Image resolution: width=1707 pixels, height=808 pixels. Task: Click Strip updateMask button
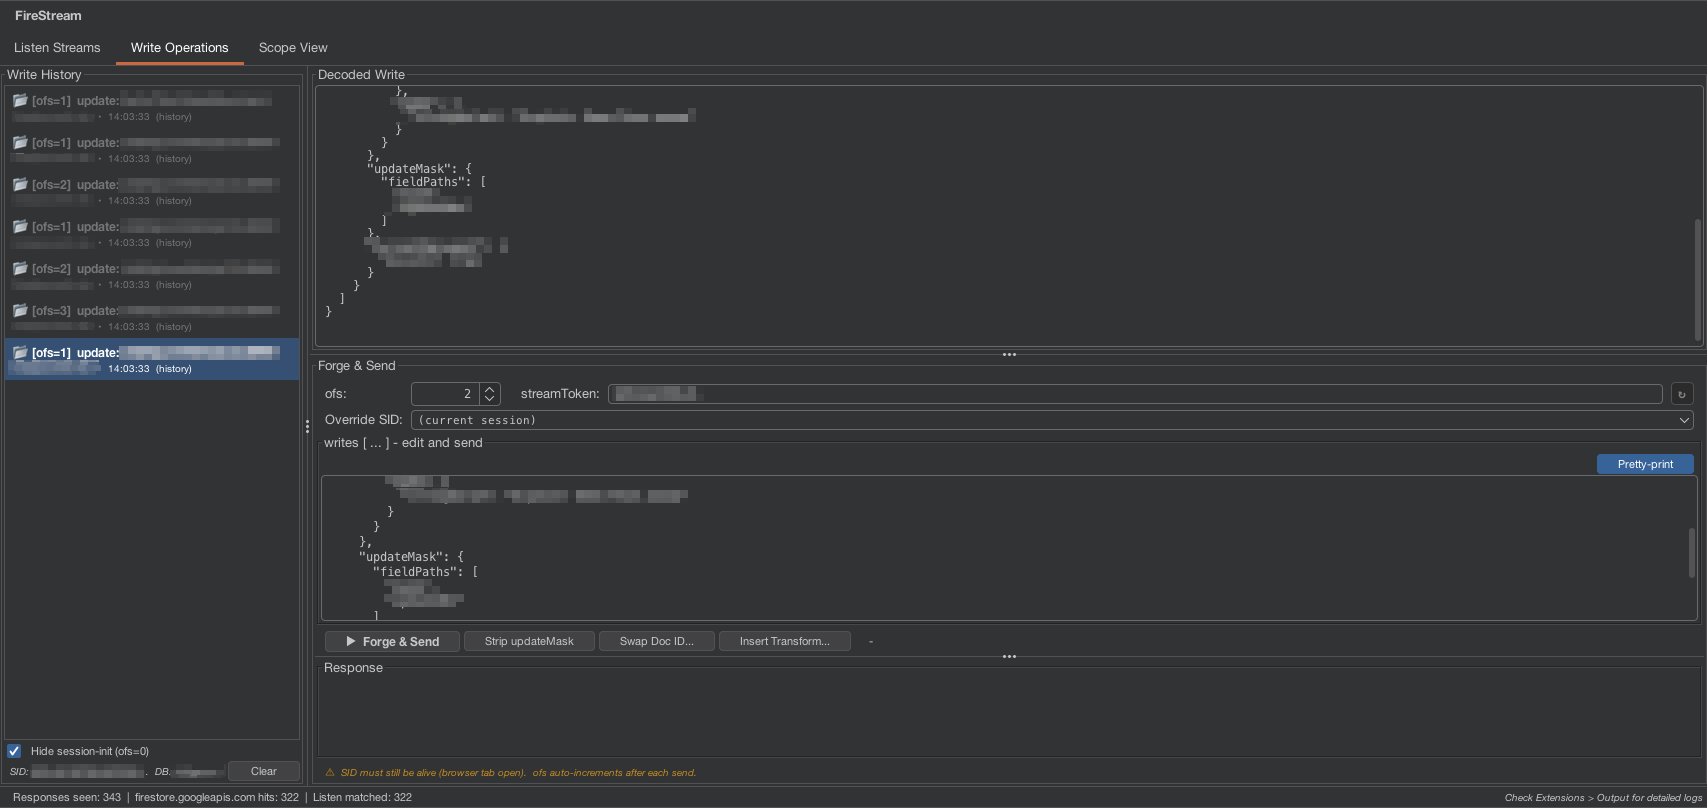tap(529, 641)
